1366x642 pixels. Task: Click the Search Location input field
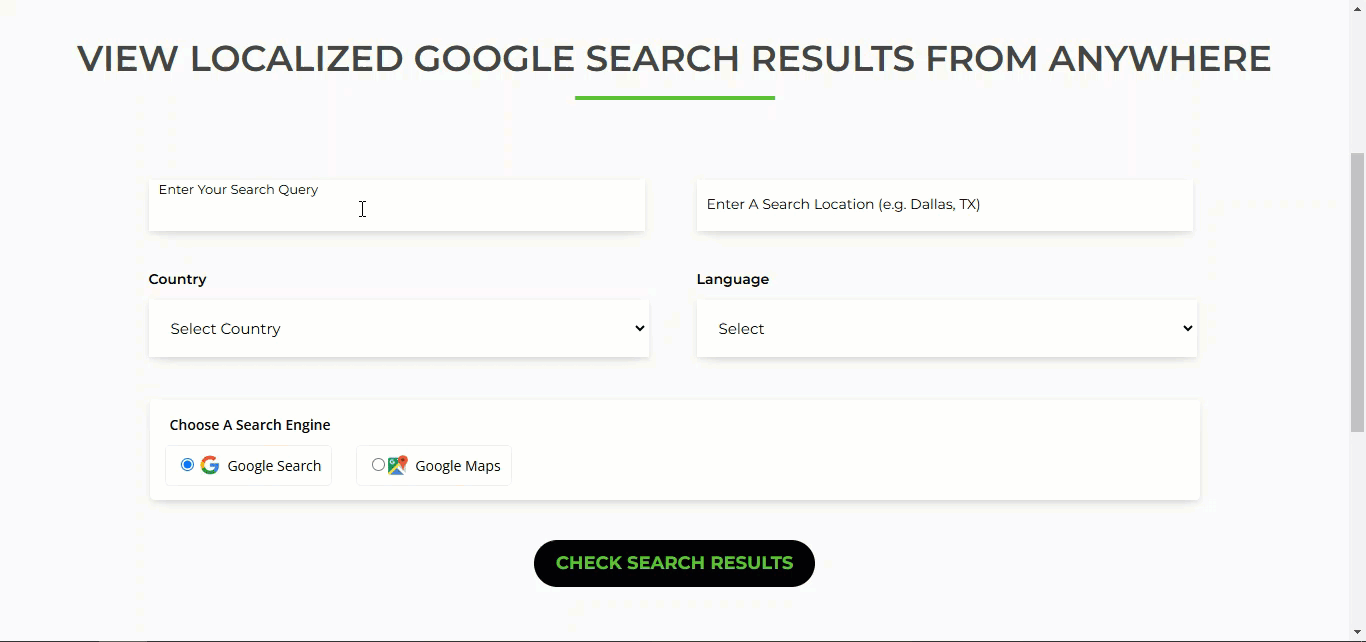(x=944, y=205)
